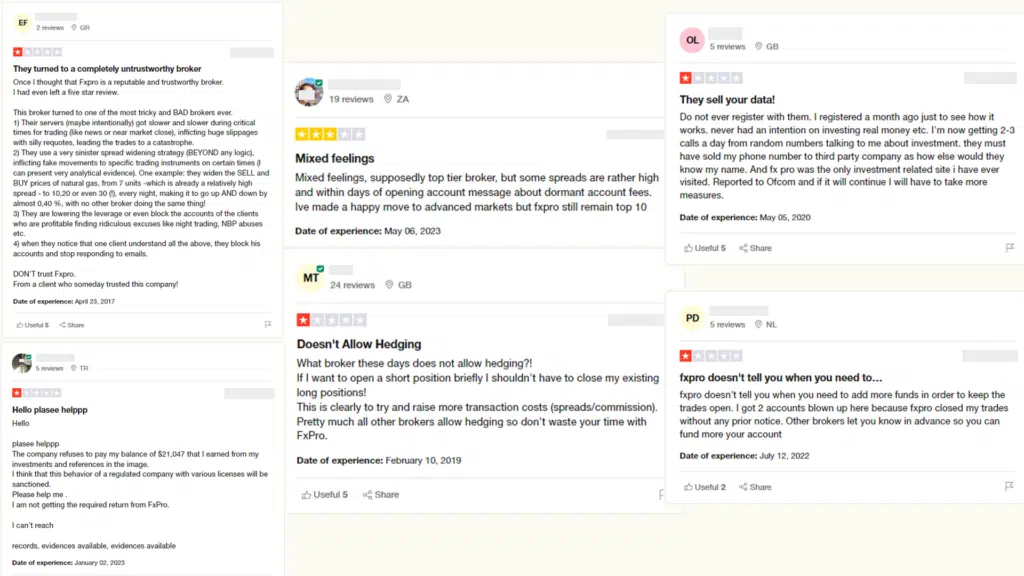
Task: Flag the "They sell your data!" review
Action: coord(1009,247)
